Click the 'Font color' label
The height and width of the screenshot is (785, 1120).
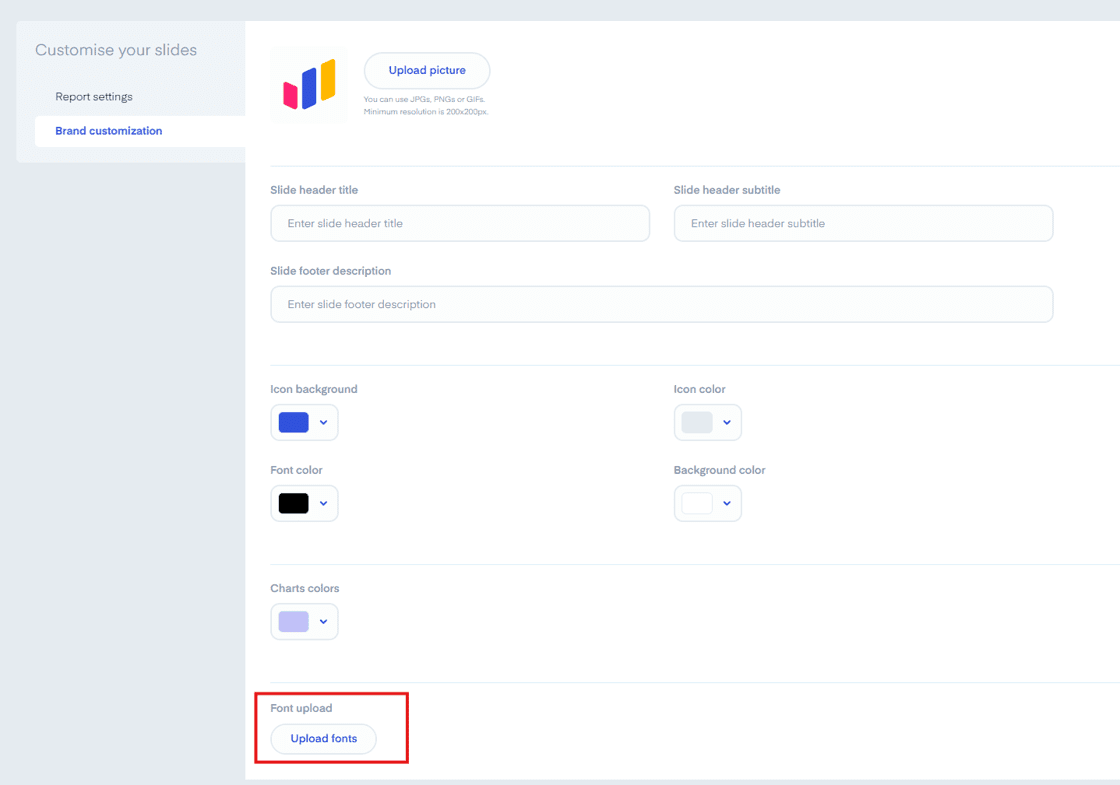pos(296,470)
